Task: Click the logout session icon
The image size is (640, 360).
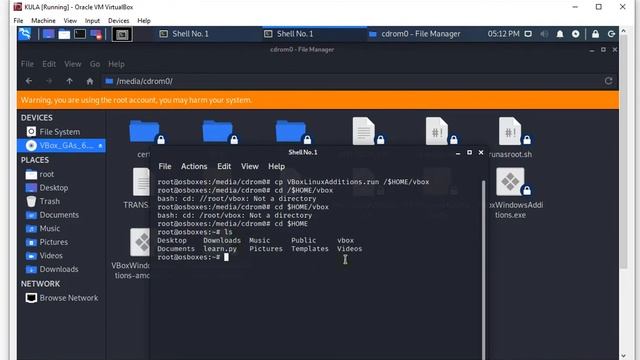Action: coord(611,34)
